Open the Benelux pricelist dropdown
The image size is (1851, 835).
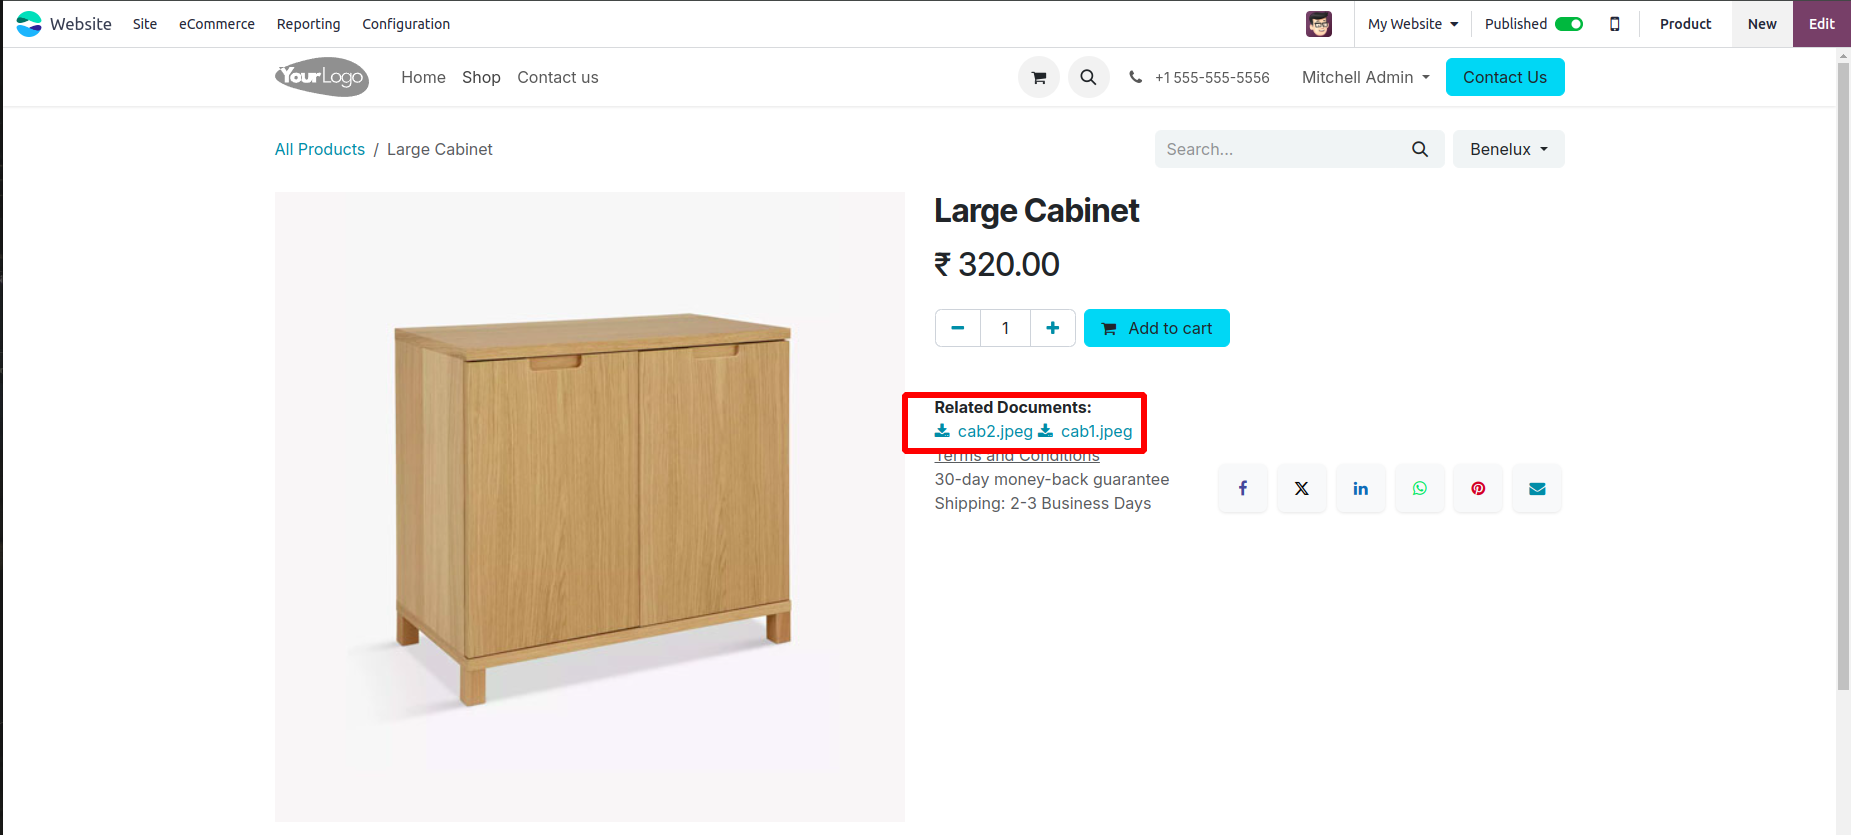click(1508, 149)
